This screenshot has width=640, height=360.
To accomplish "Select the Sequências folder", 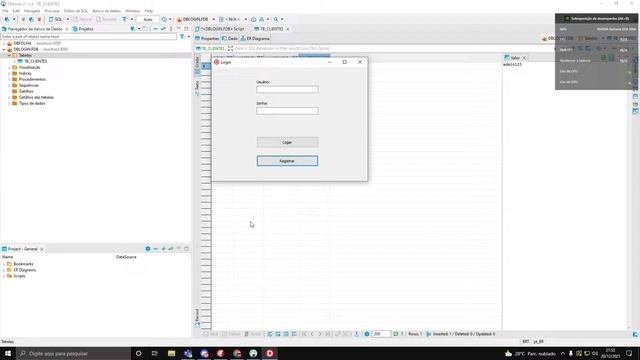I will (29, 85).
